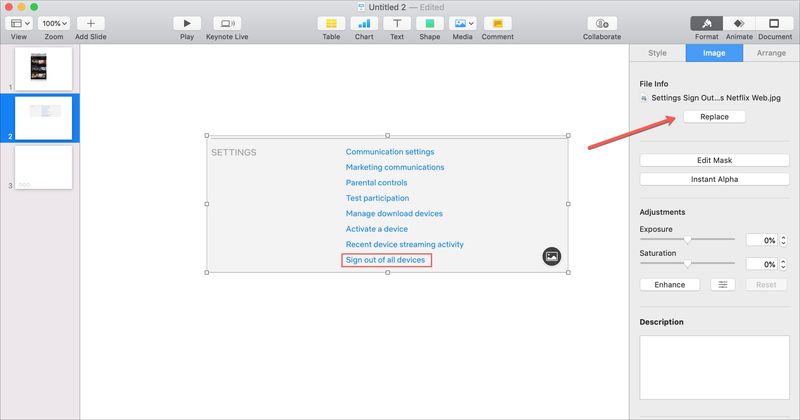Click the 'Communication settings' text in the image
The width and height of the screenshot is (800, 420).
click(390, 152)
